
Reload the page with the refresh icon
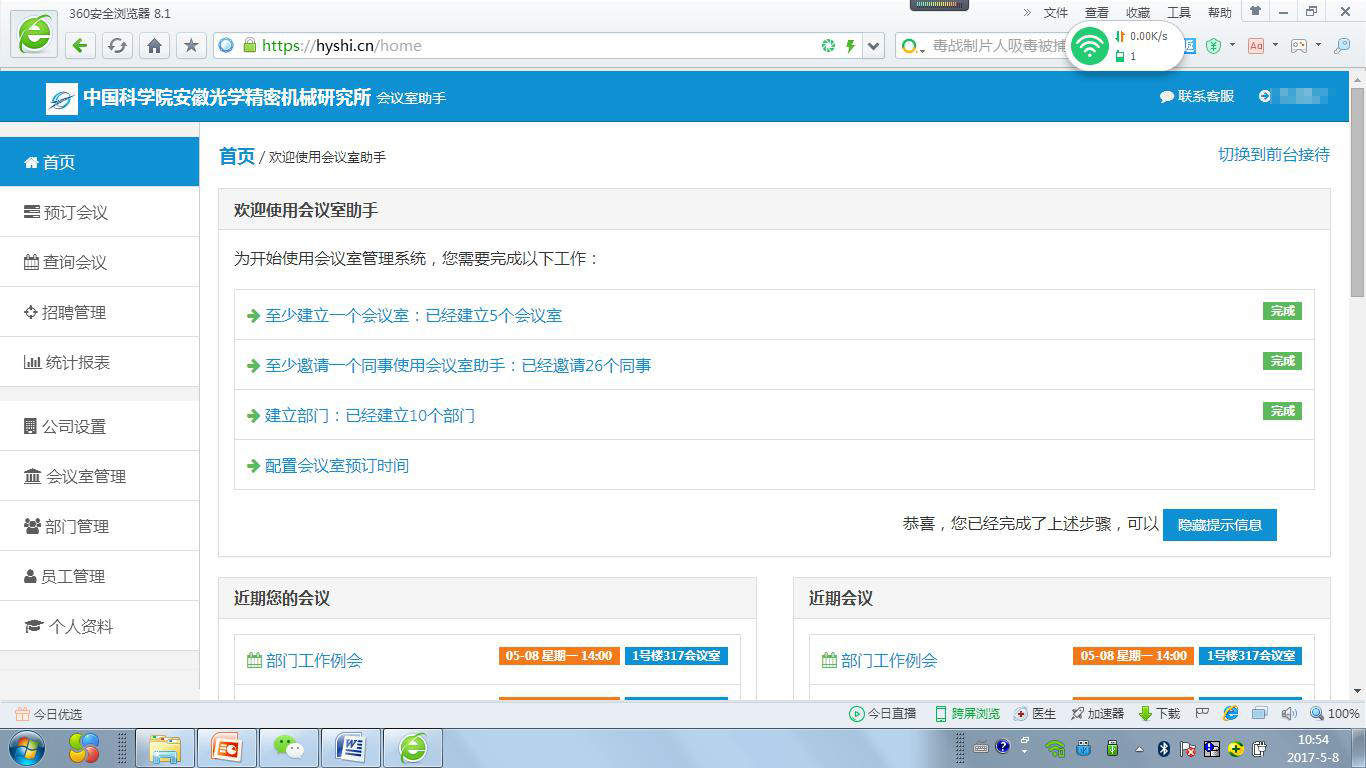click(117, 45)
